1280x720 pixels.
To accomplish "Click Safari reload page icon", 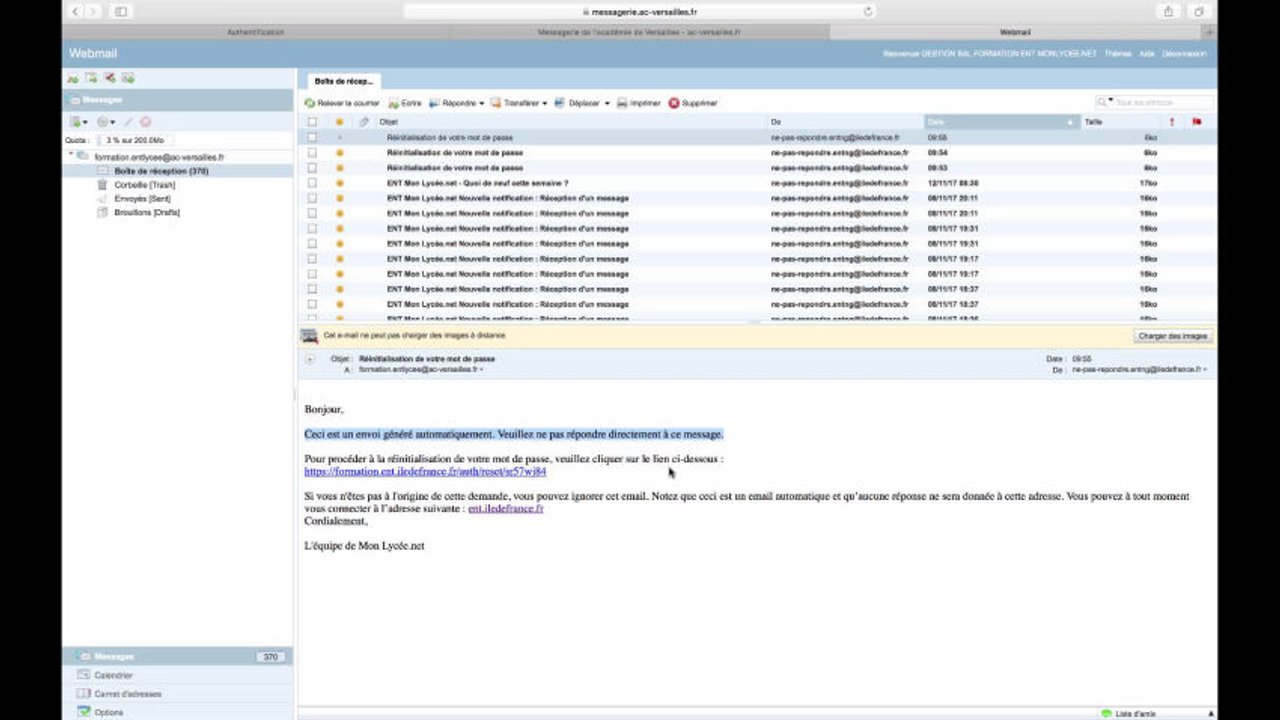I will pos(868,11).
